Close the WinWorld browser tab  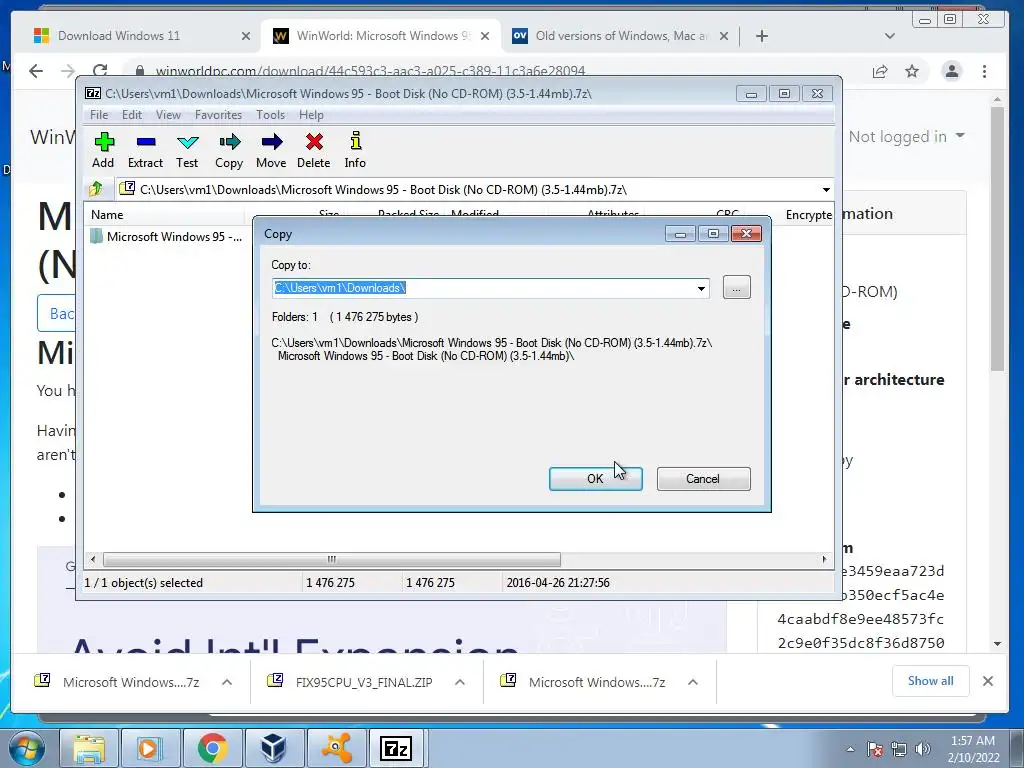coord(485,37)
